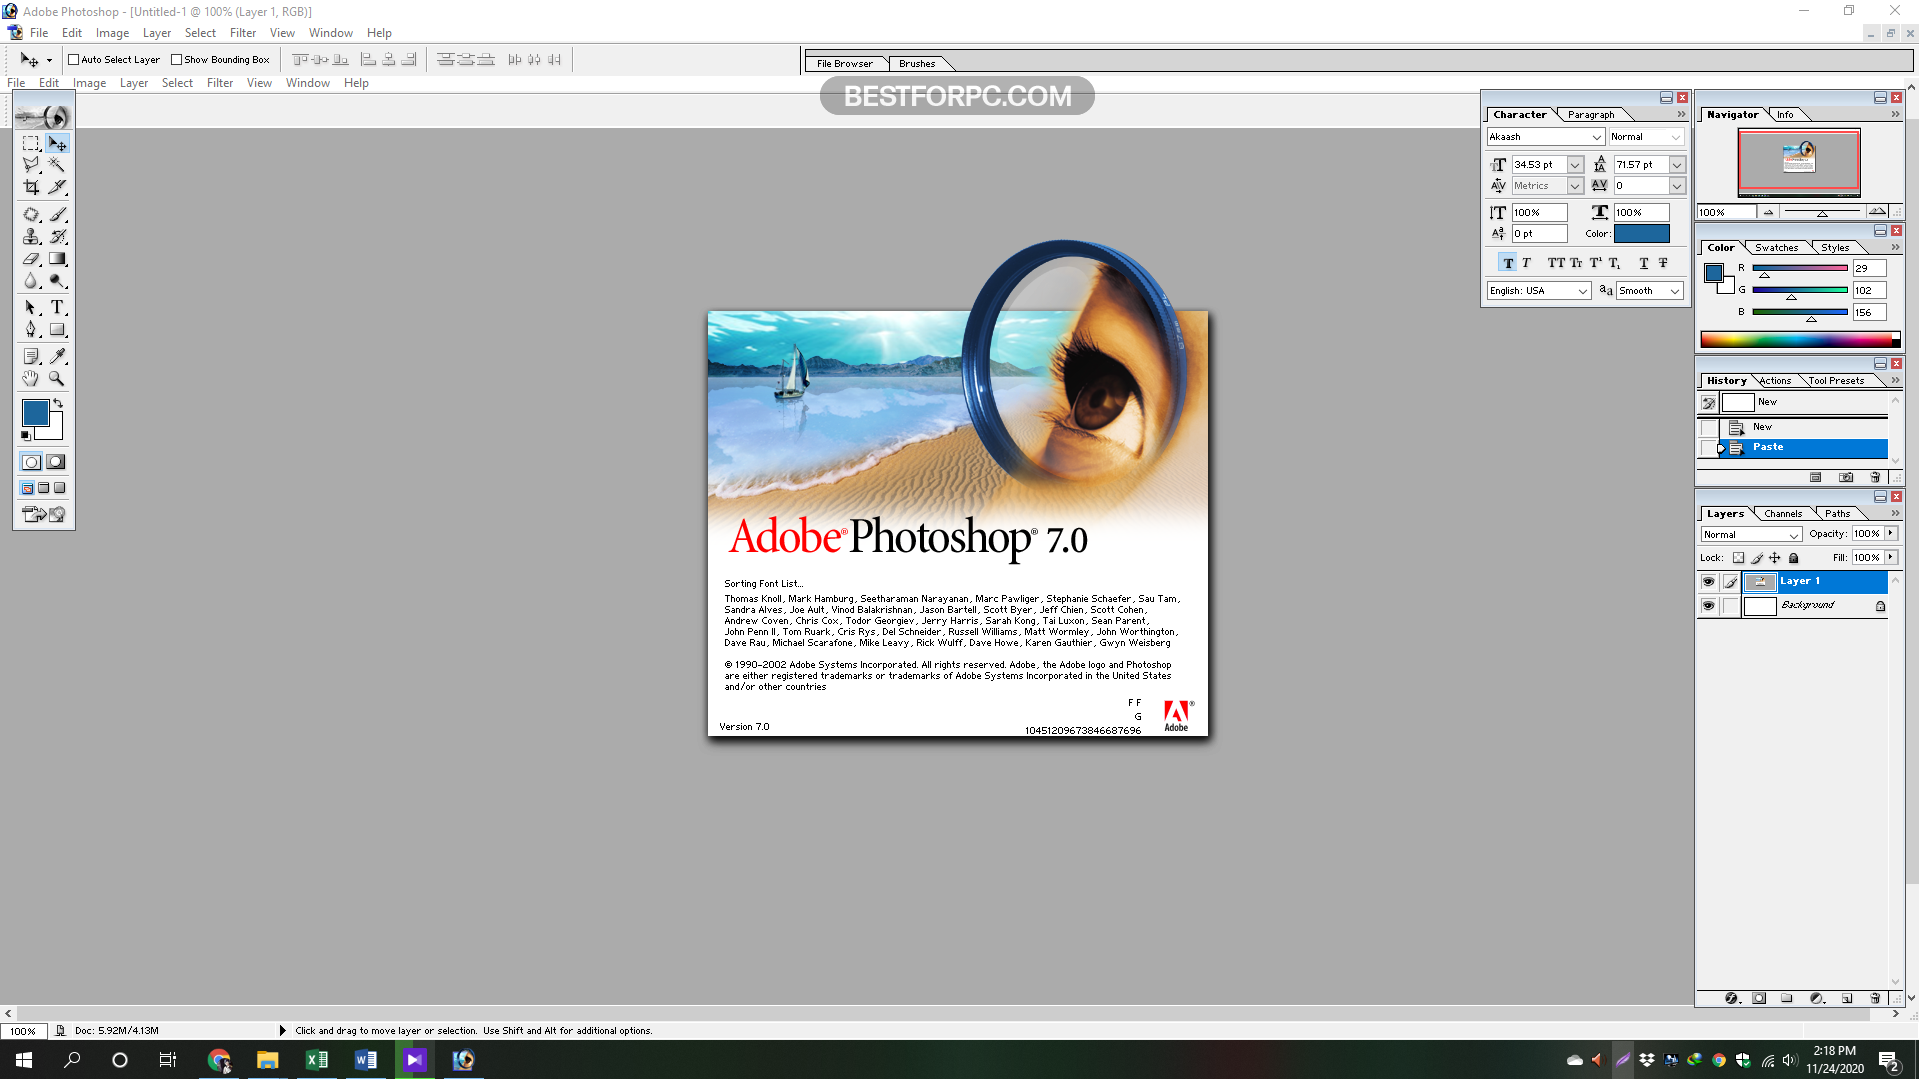1919x1079 pixels.
Task: Open the File Browser palette tab
Action: (x=845, y=64)
